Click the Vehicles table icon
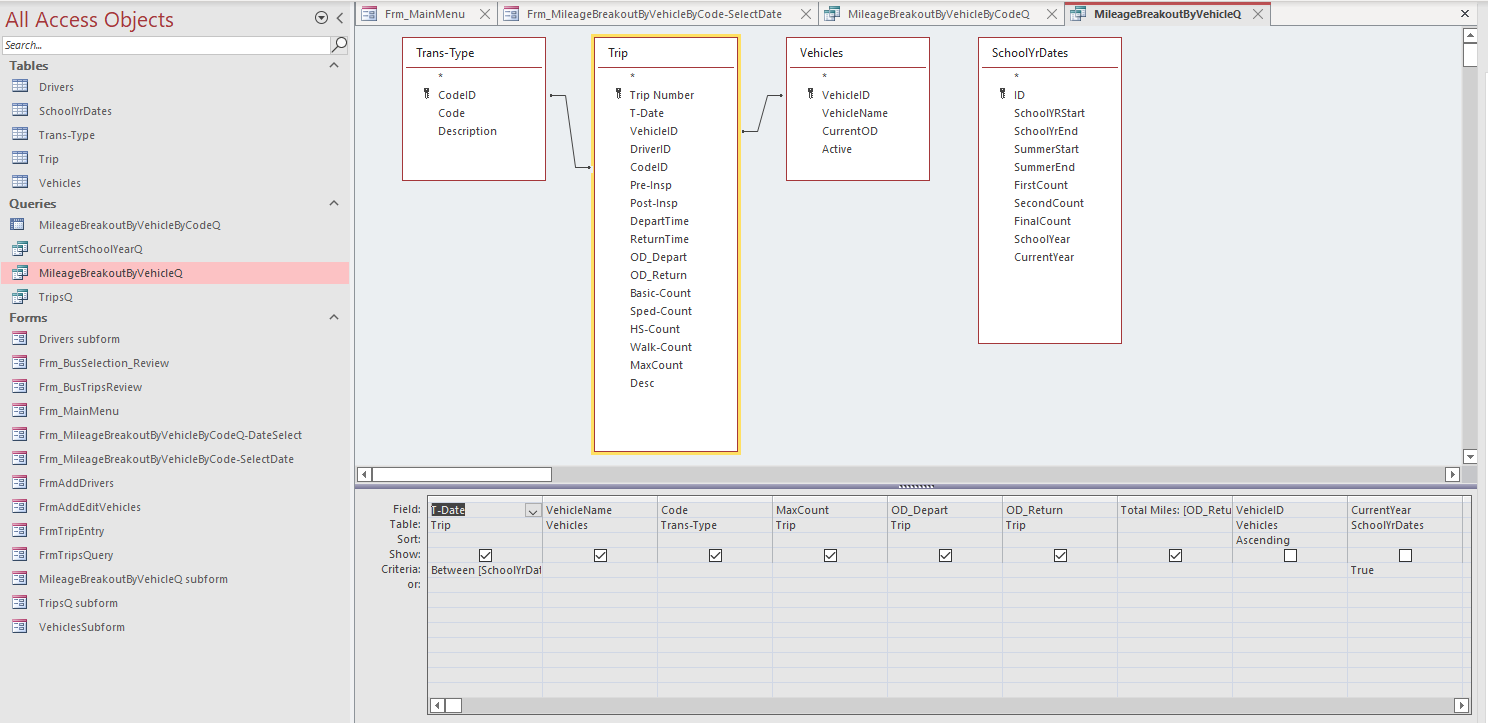Screen dimensions: 1488x723 20,183
